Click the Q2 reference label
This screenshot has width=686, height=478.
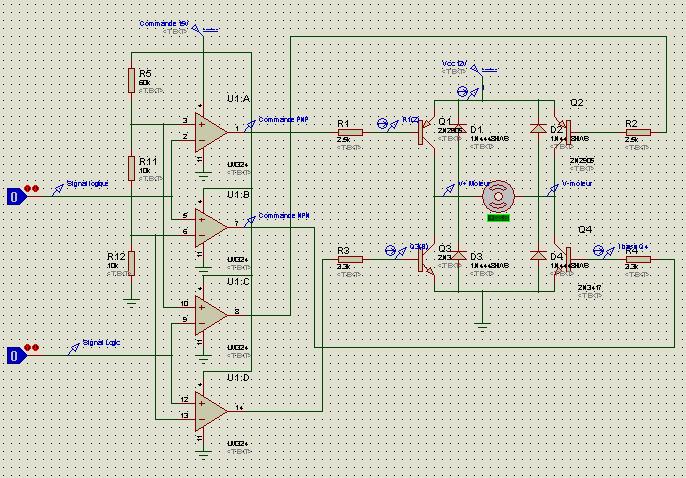(x=577, y=103)
